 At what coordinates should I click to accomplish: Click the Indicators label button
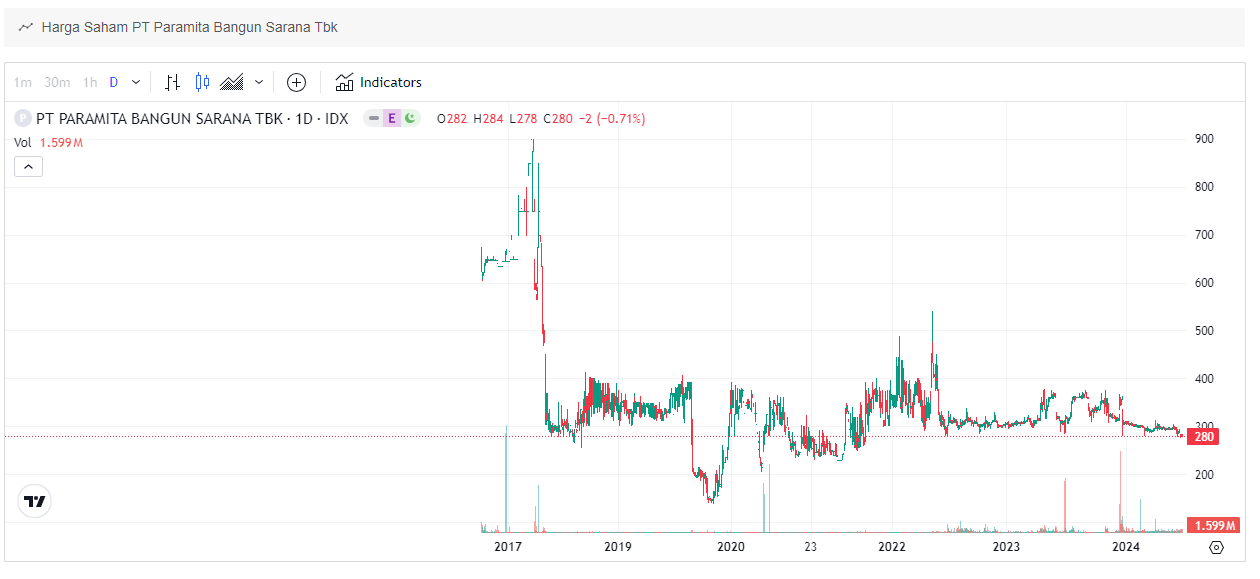[390, 82]
